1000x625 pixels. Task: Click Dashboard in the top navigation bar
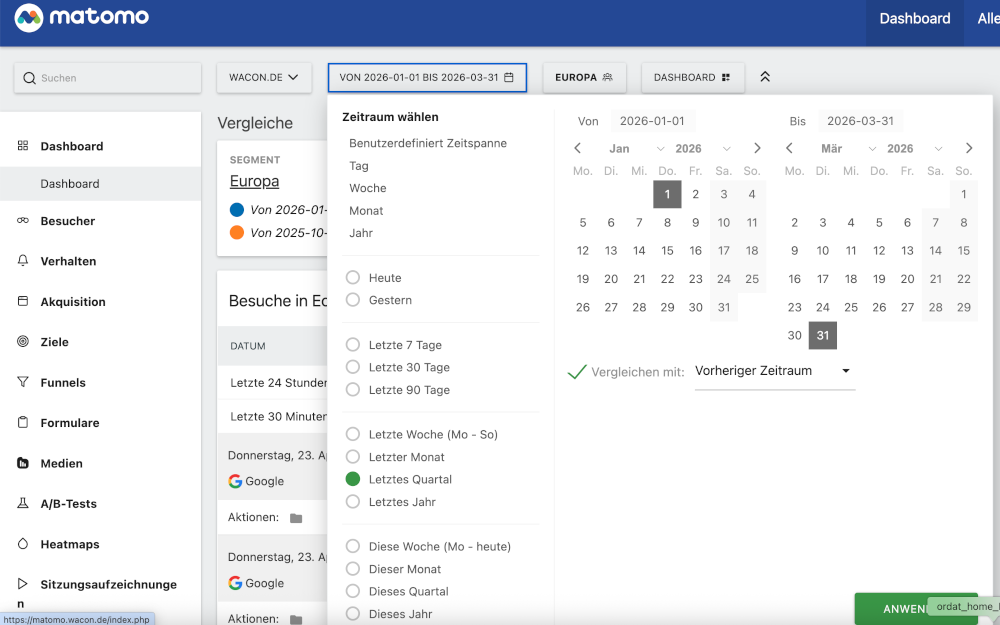pyautogui.click(x=914, y=18)
